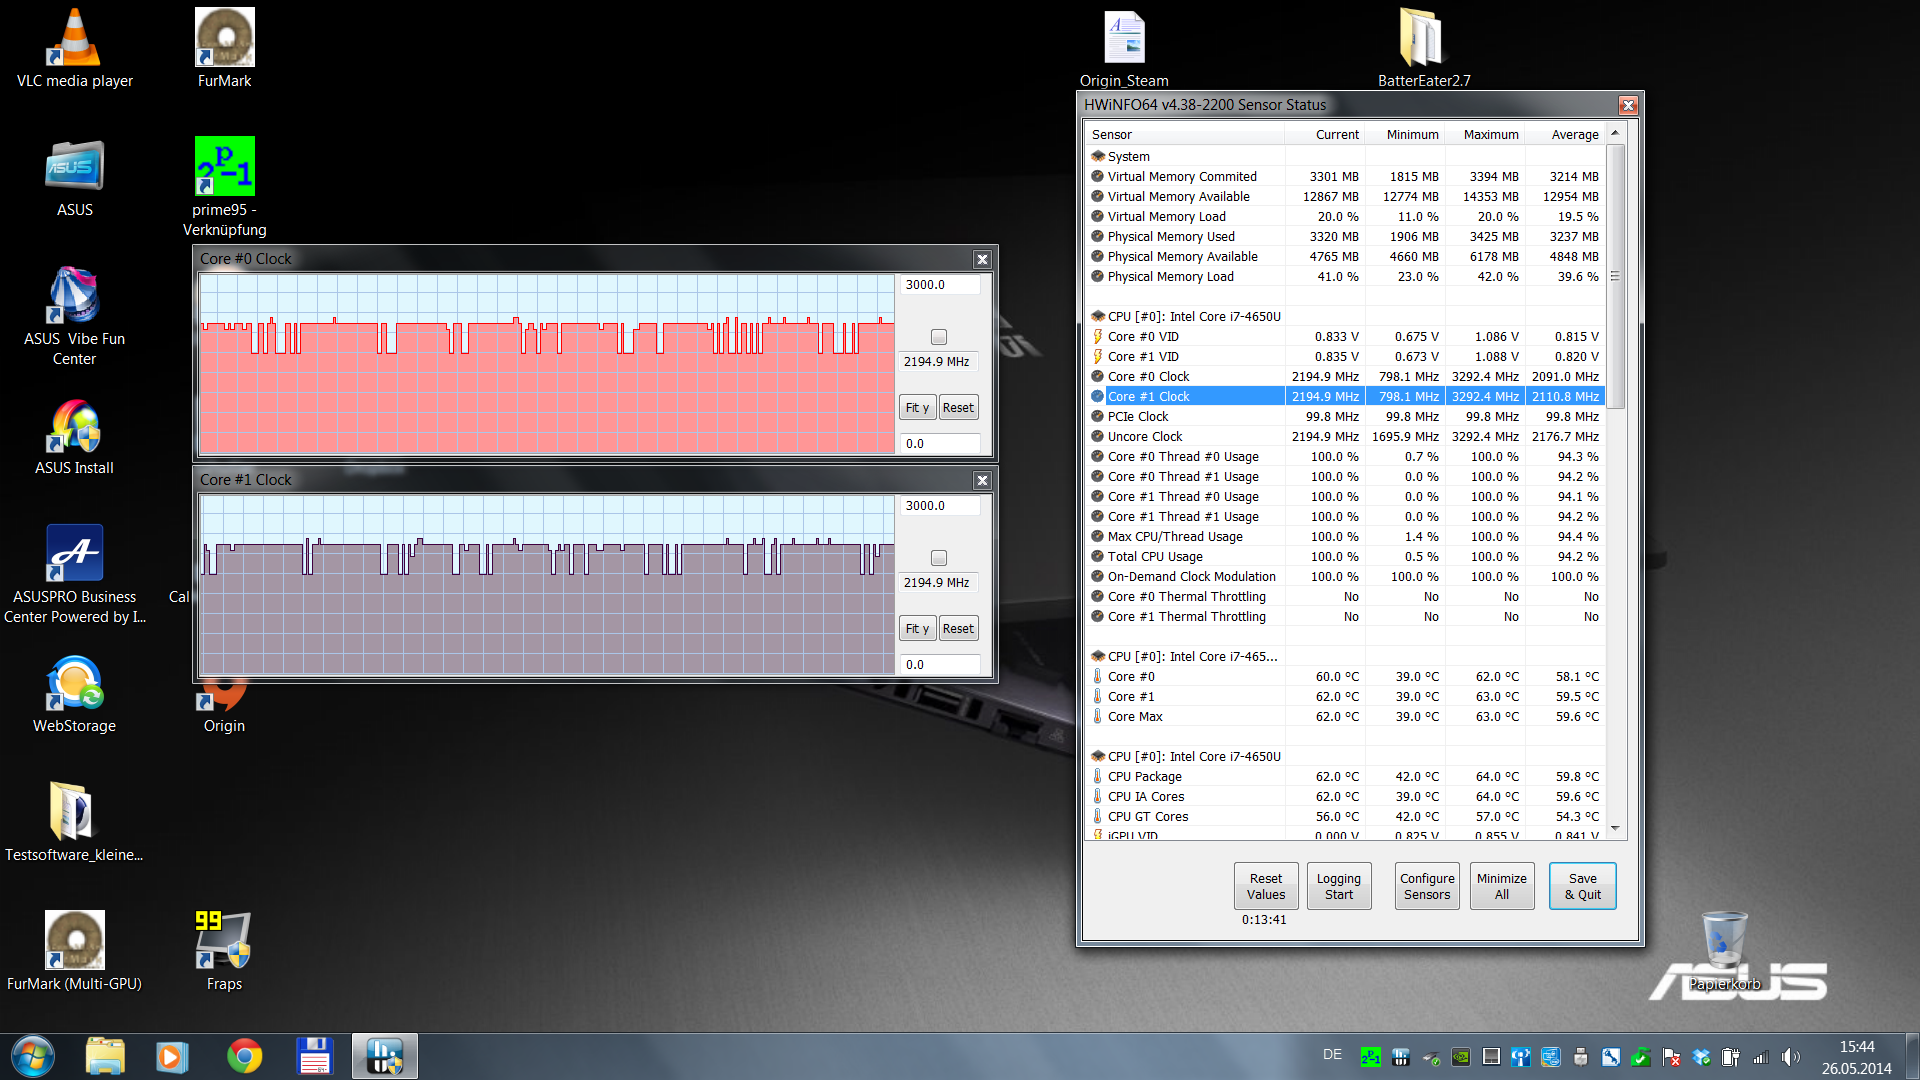Click the Fit y button for Core #0
Image resolution: width=1920 pixels, height=1080 pixels.
917,407
